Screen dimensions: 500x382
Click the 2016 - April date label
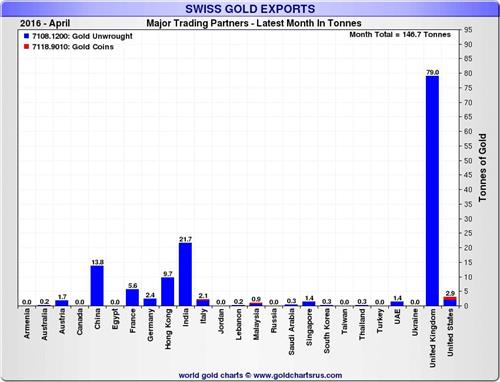(45, 23)
